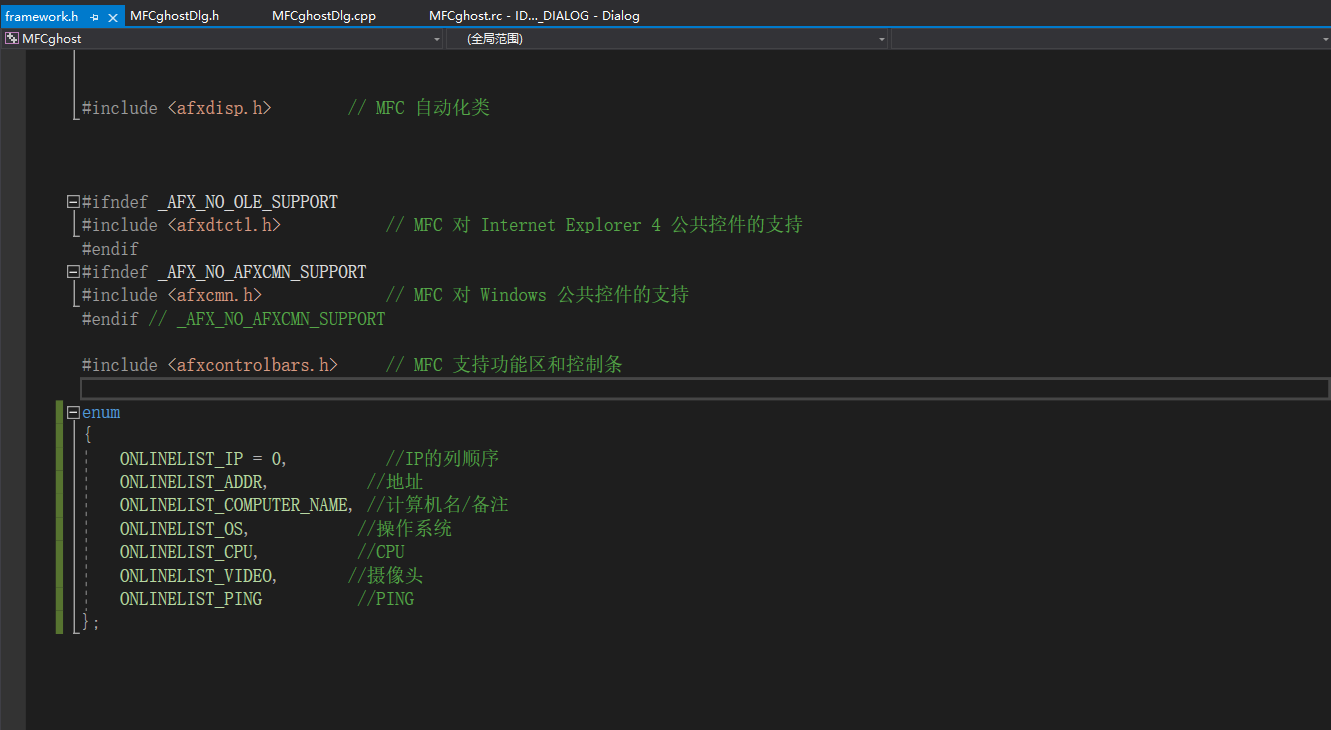1331x730 pixels.
Task: Collapse the _AFX_NO_OLE_SUPPORT ifndef block
Action: pos(73,202)
